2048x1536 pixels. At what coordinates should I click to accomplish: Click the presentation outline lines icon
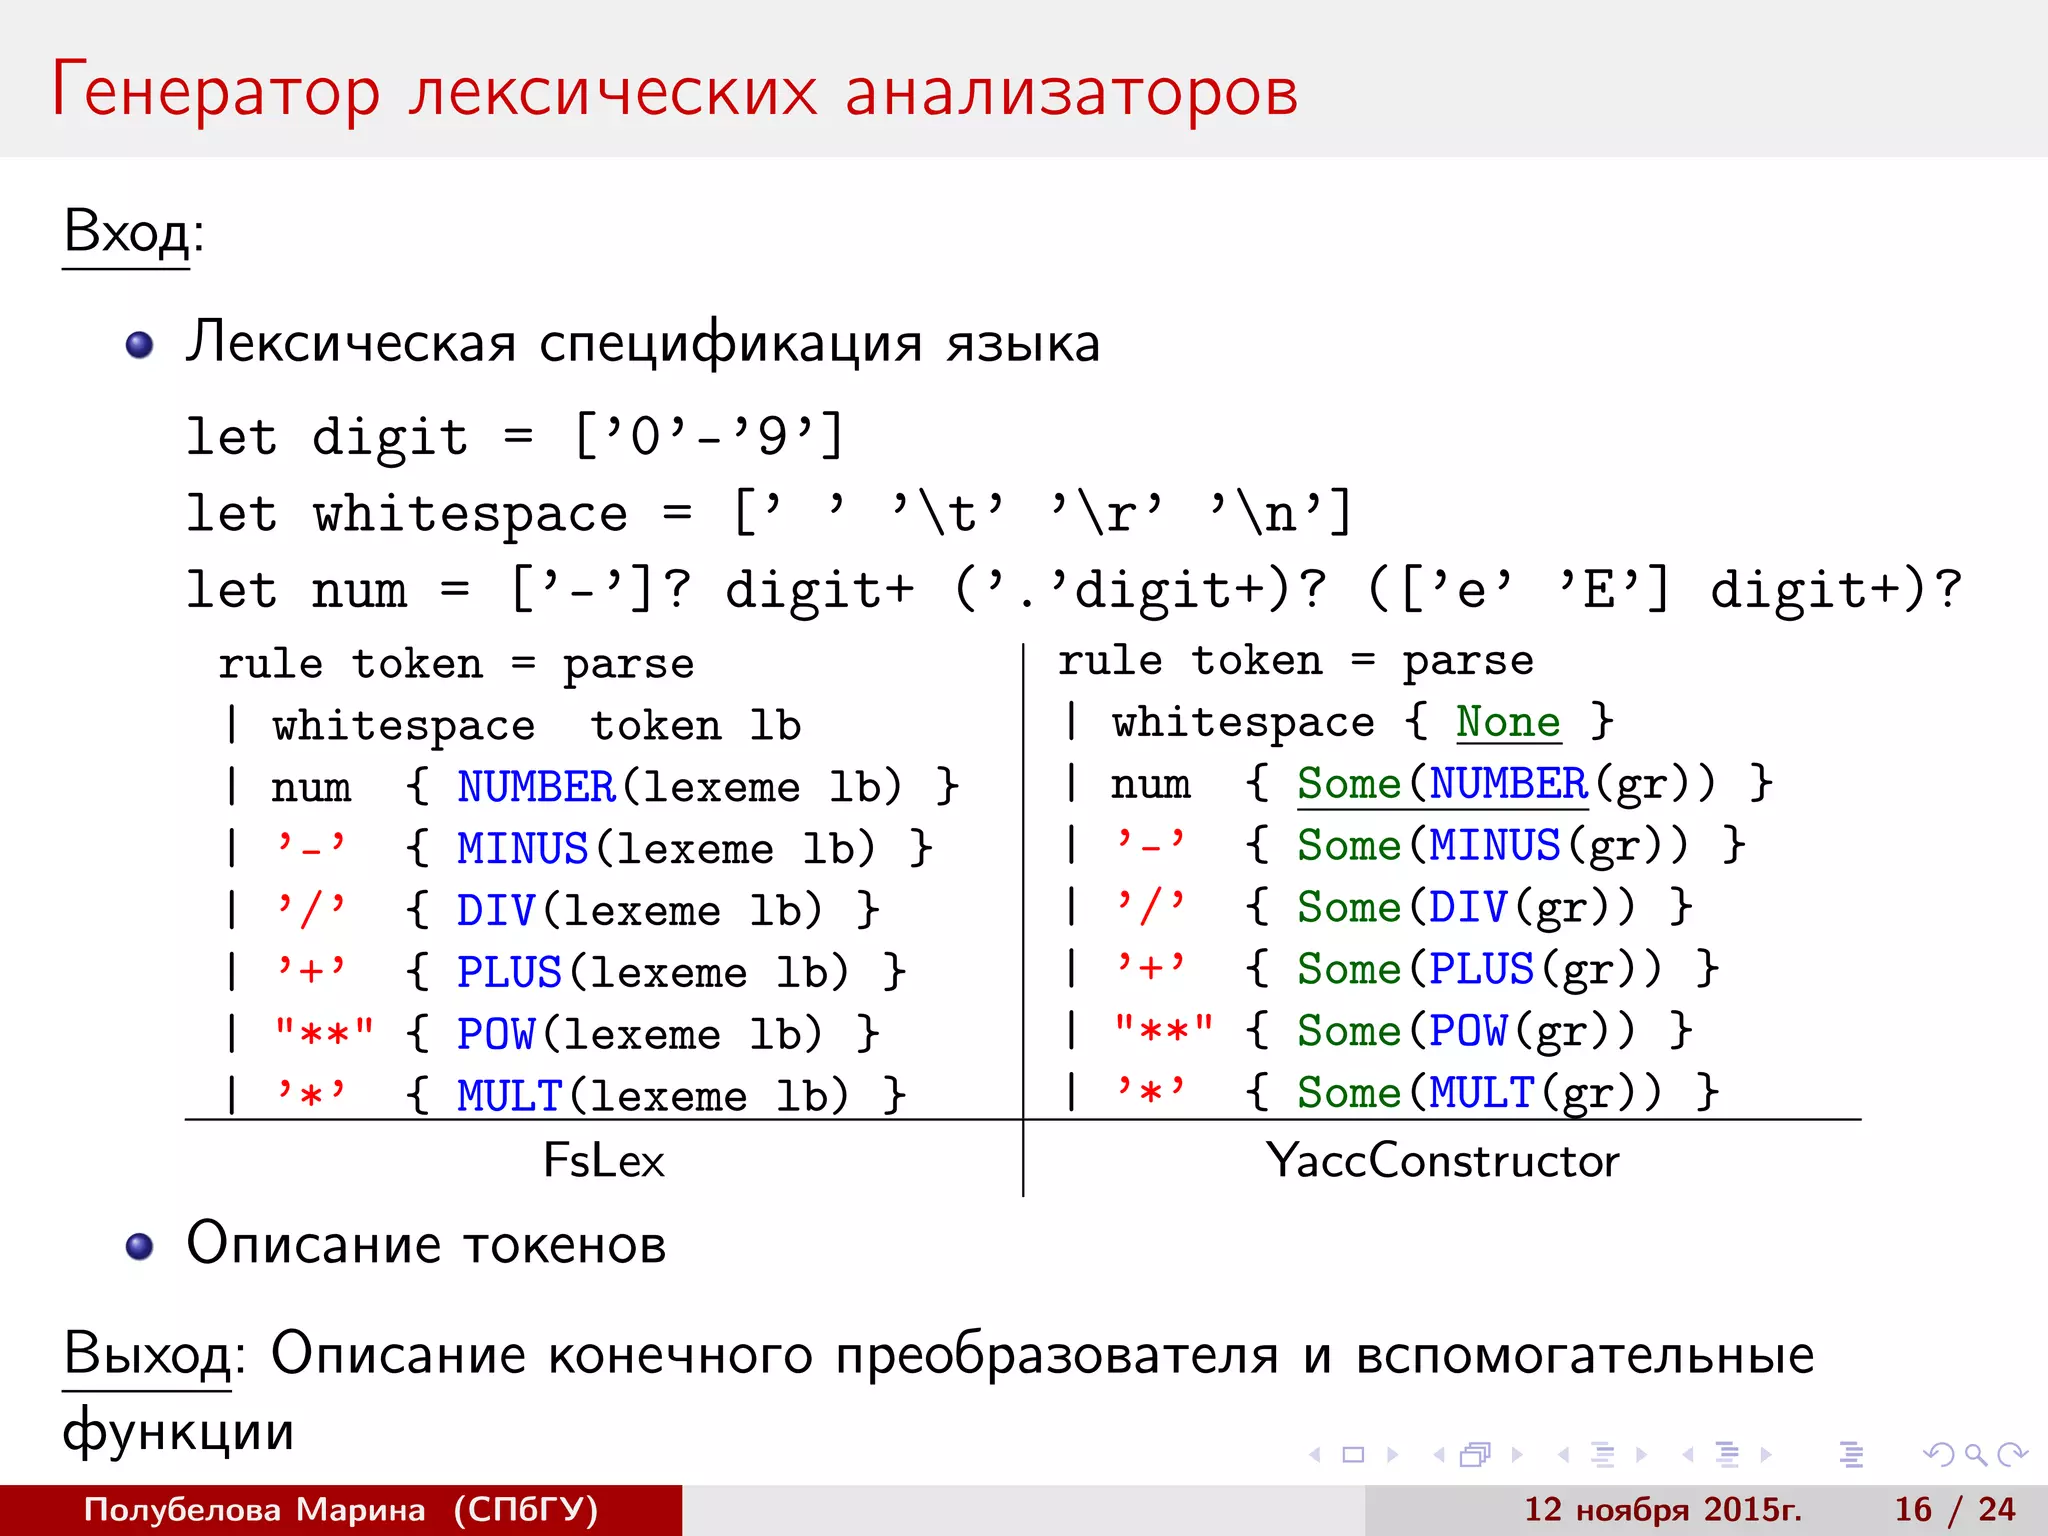(1851, 1455)
